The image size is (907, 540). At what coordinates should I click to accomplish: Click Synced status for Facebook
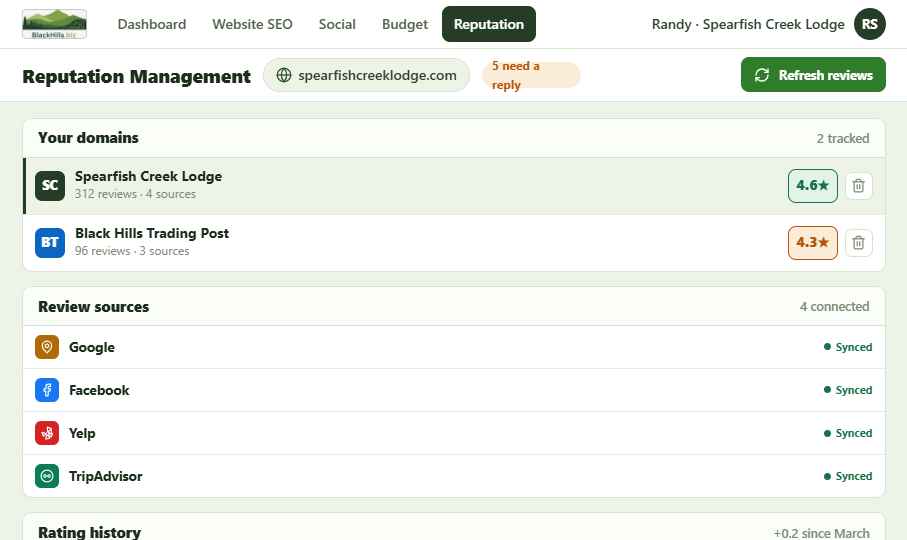click(848, 390)
